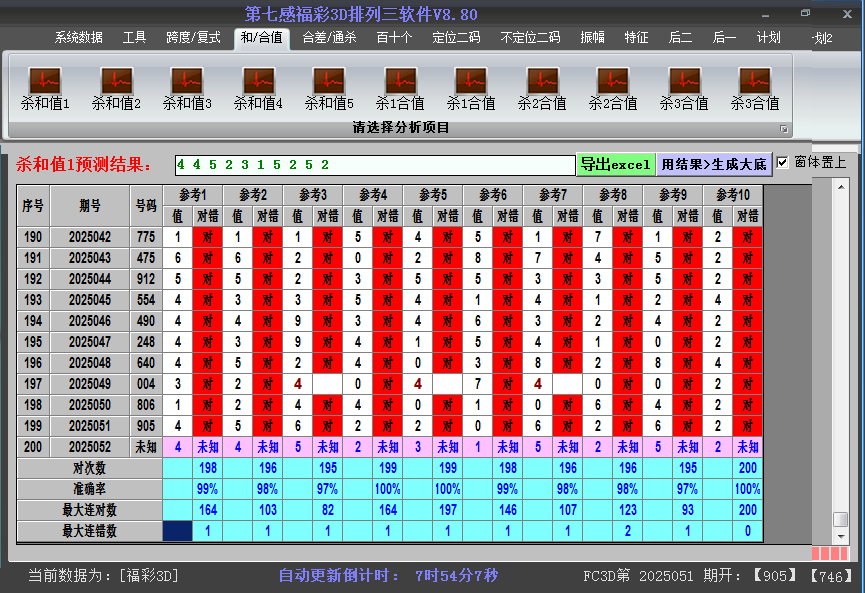Click the 参考5 column header
This screenshot has width=865, height=593.
click(x=433, y=195)
